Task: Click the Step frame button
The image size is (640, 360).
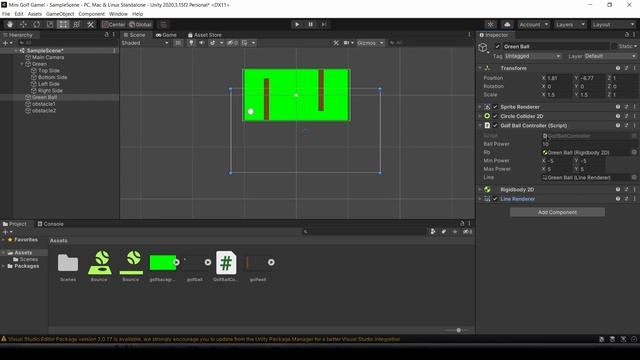Action: coord(324,24)
